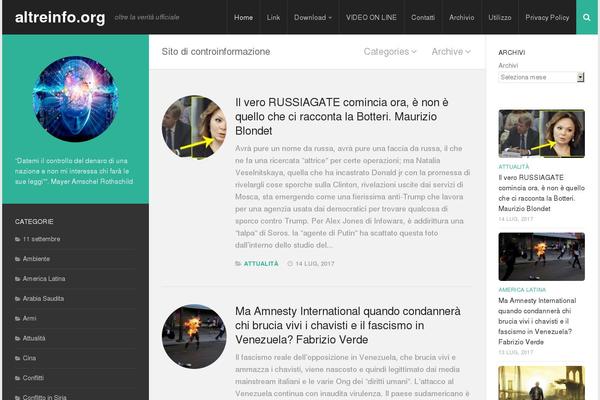
Task: Click folder icon next to ATTUALITÀ post tag
Action: [238, 264]
